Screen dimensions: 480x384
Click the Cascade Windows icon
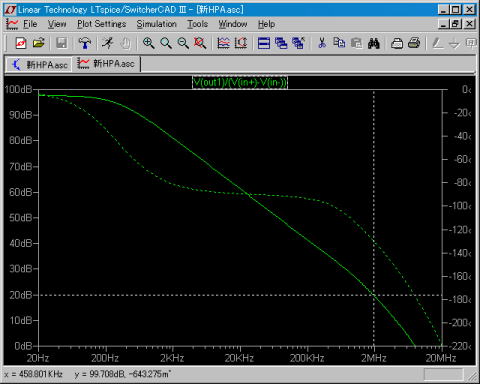281,43
